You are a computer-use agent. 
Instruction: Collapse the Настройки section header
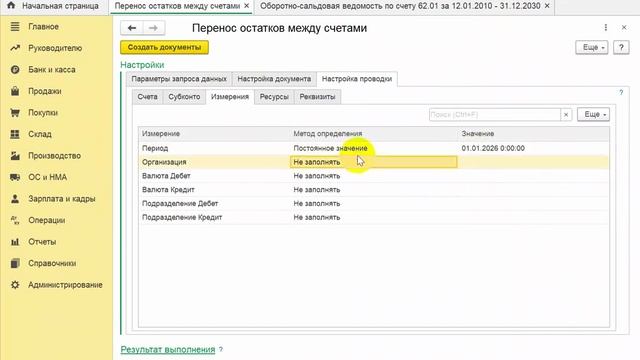[142, 65]
